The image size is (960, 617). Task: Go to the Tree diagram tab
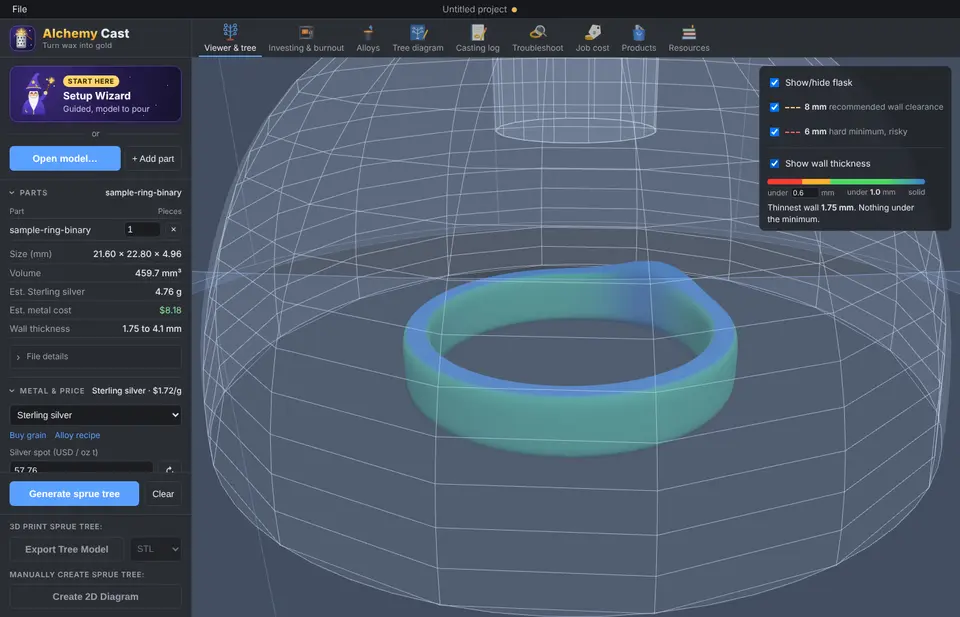pos(418,39)
